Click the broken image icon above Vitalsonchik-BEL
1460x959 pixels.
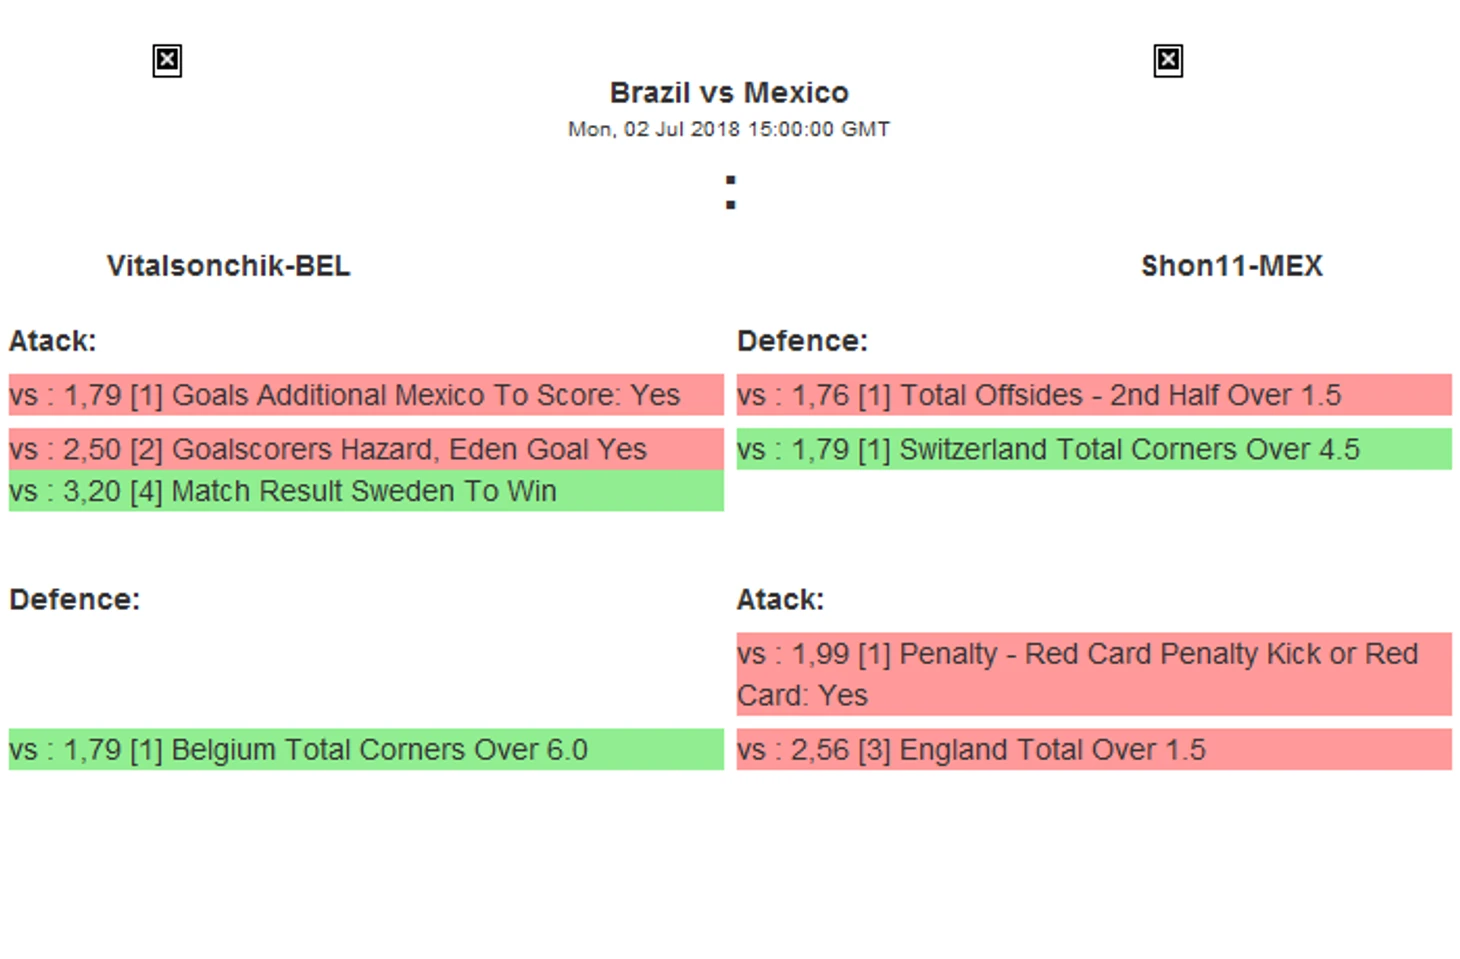coord(167,61)
